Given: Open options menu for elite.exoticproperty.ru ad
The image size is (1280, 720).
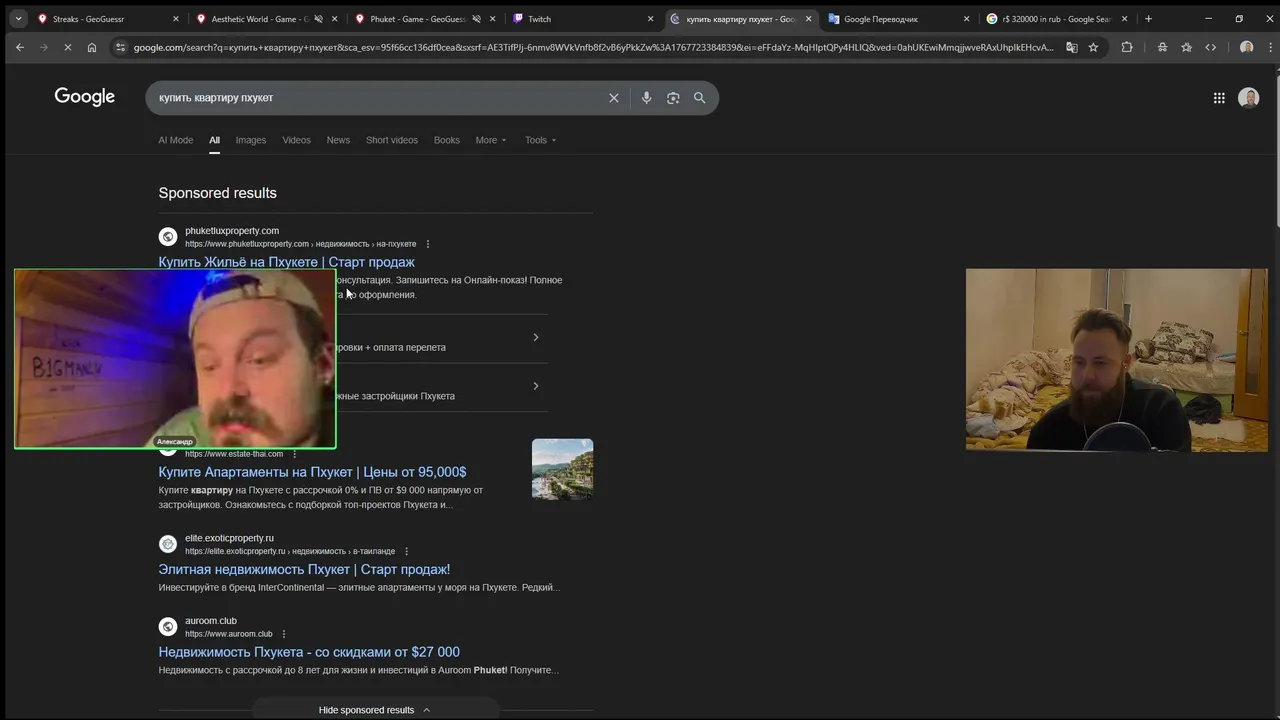Looking at the screenshot, I should 406,551.
